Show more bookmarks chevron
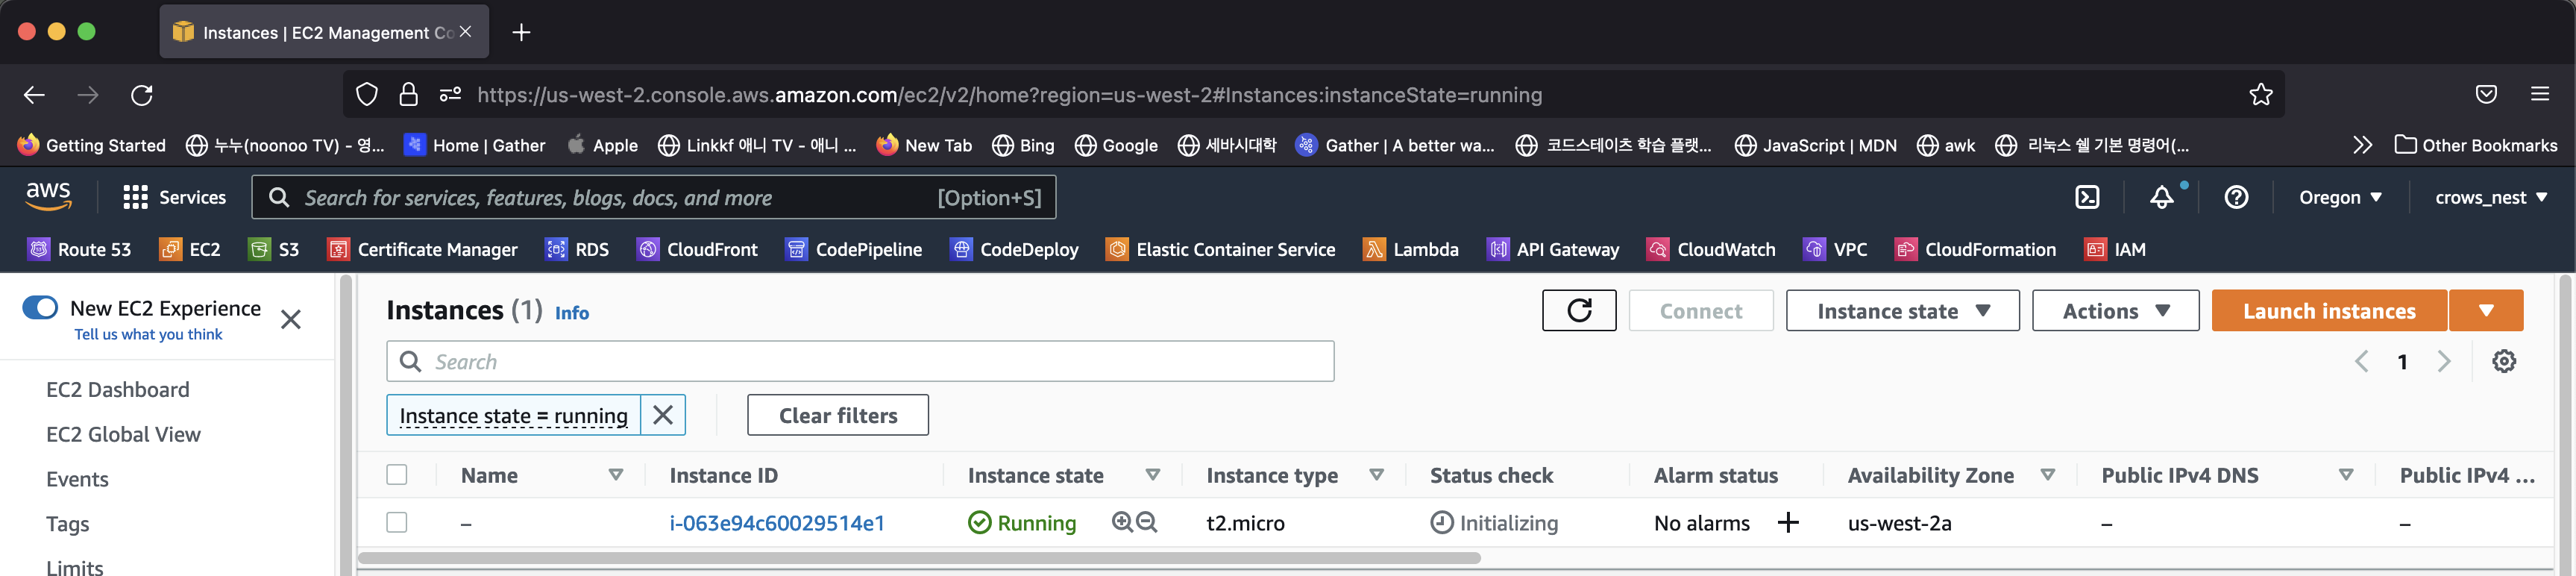This screenshot has width=2576, height=576. click(x=2362, y=145)
